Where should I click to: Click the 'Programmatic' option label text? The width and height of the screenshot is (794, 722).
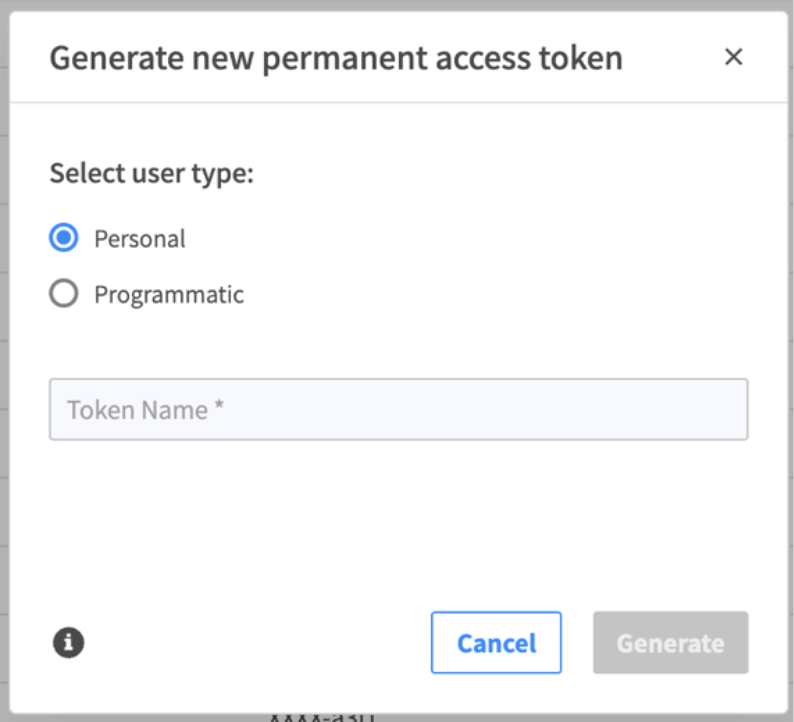pos(169,295)
